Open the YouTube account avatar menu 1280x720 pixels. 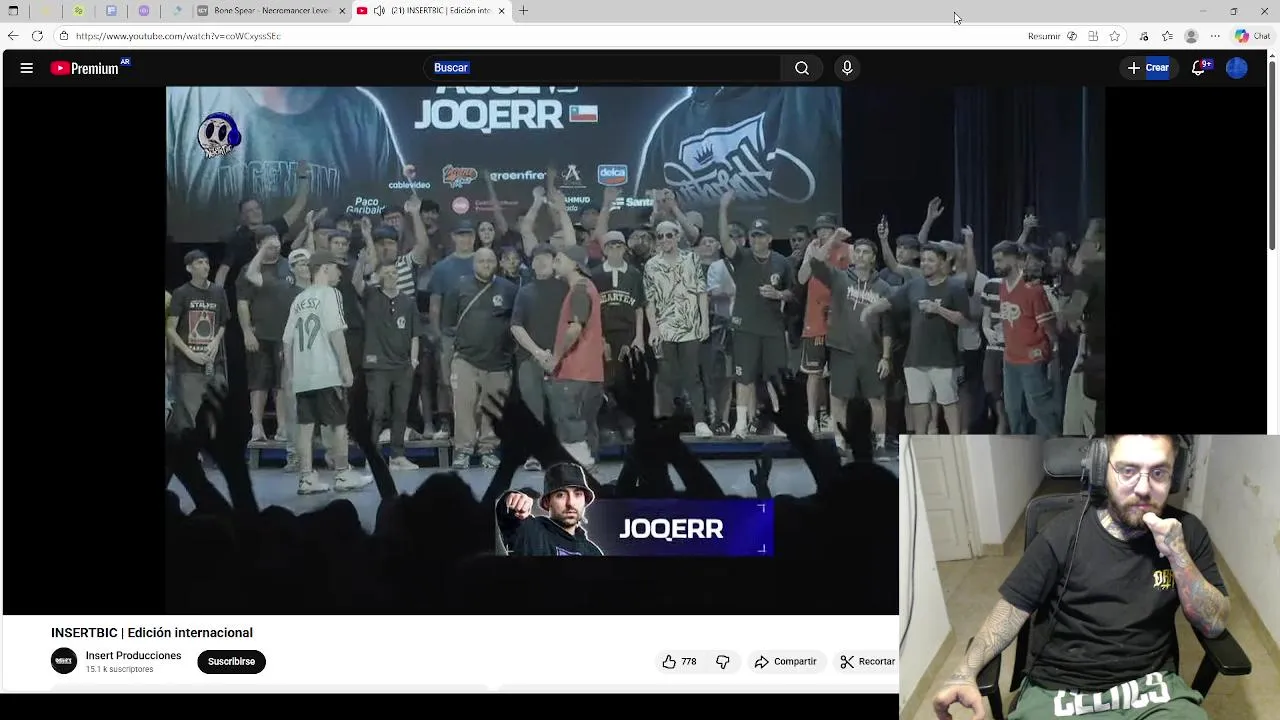point(1237,68)
